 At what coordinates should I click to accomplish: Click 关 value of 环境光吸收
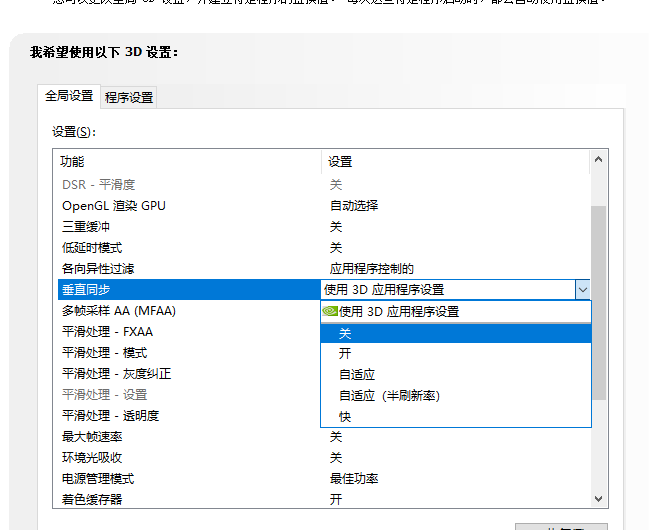tap(336, 458)
